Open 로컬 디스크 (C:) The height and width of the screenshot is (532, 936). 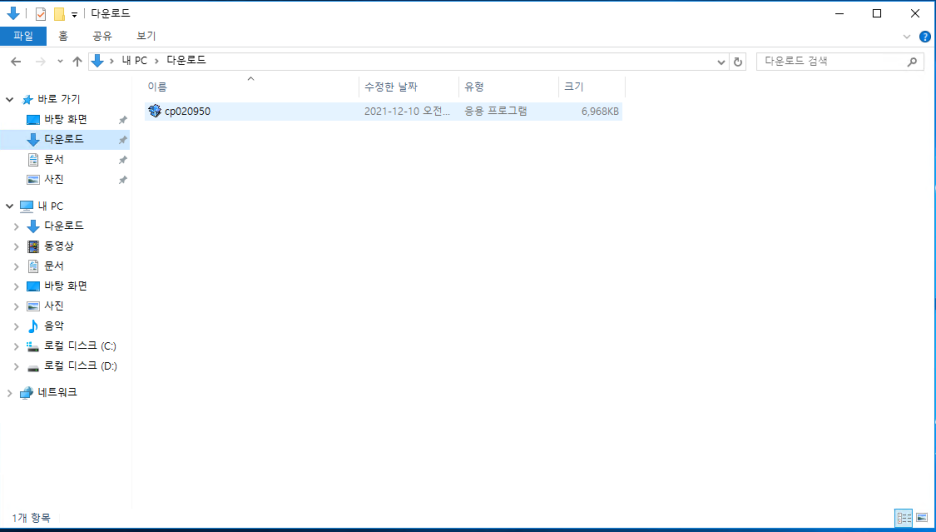[x=80, y=346]
